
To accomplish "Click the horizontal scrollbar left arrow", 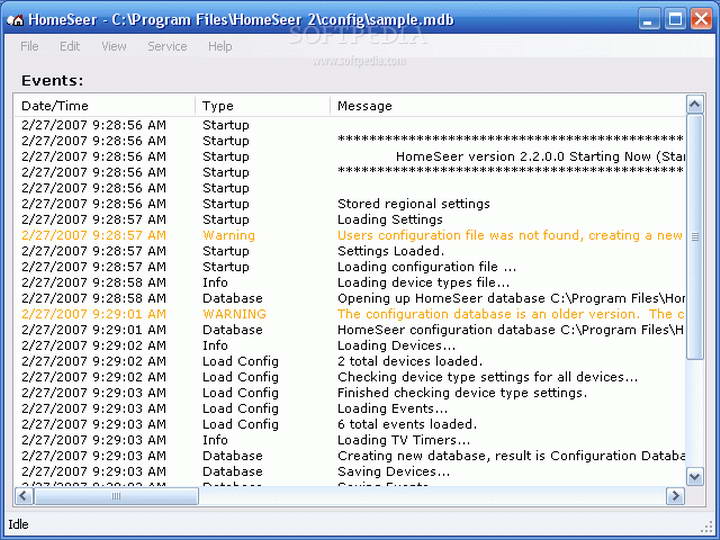I will (24, 496).
